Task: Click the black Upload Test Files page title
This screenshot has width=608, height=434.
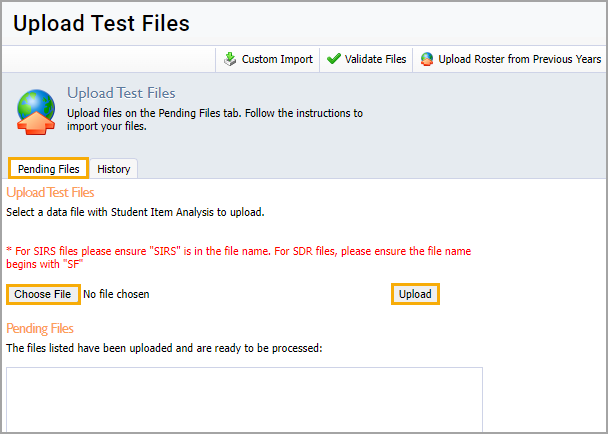Action: pyautogui.click(x=101, y=23)
